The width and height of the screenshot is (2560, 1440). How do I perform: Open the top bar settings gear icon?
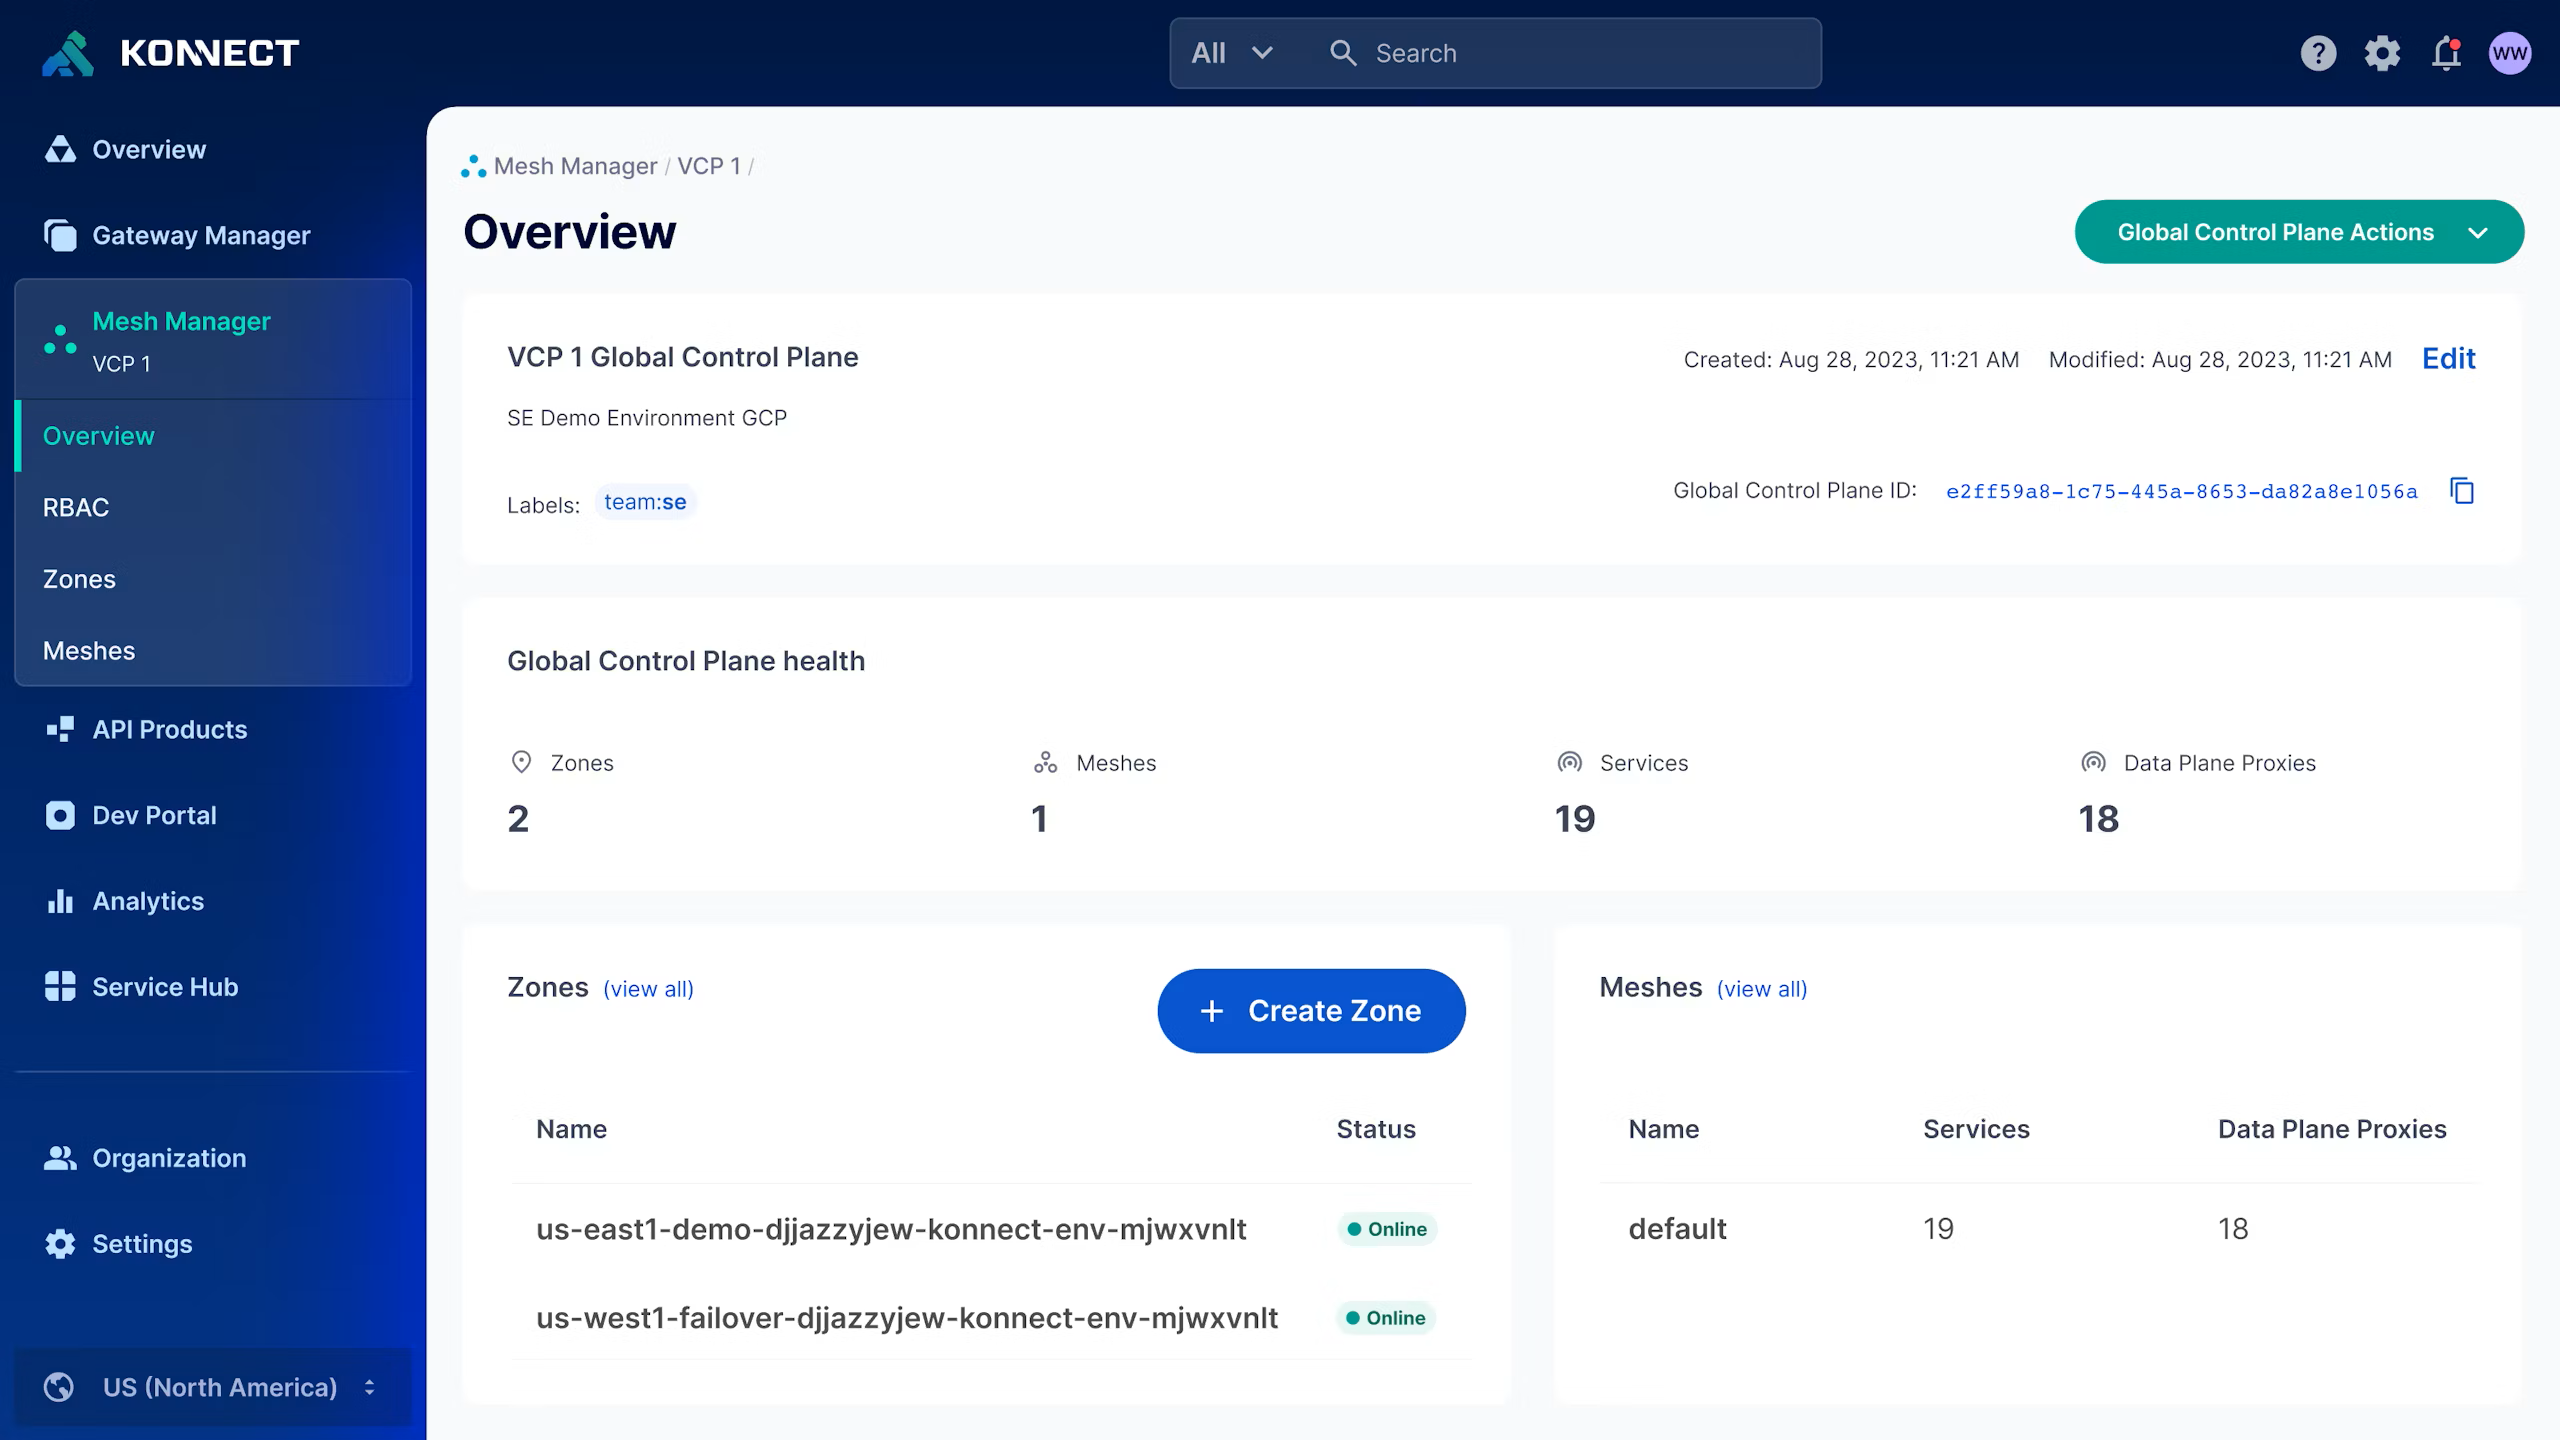2382,53
